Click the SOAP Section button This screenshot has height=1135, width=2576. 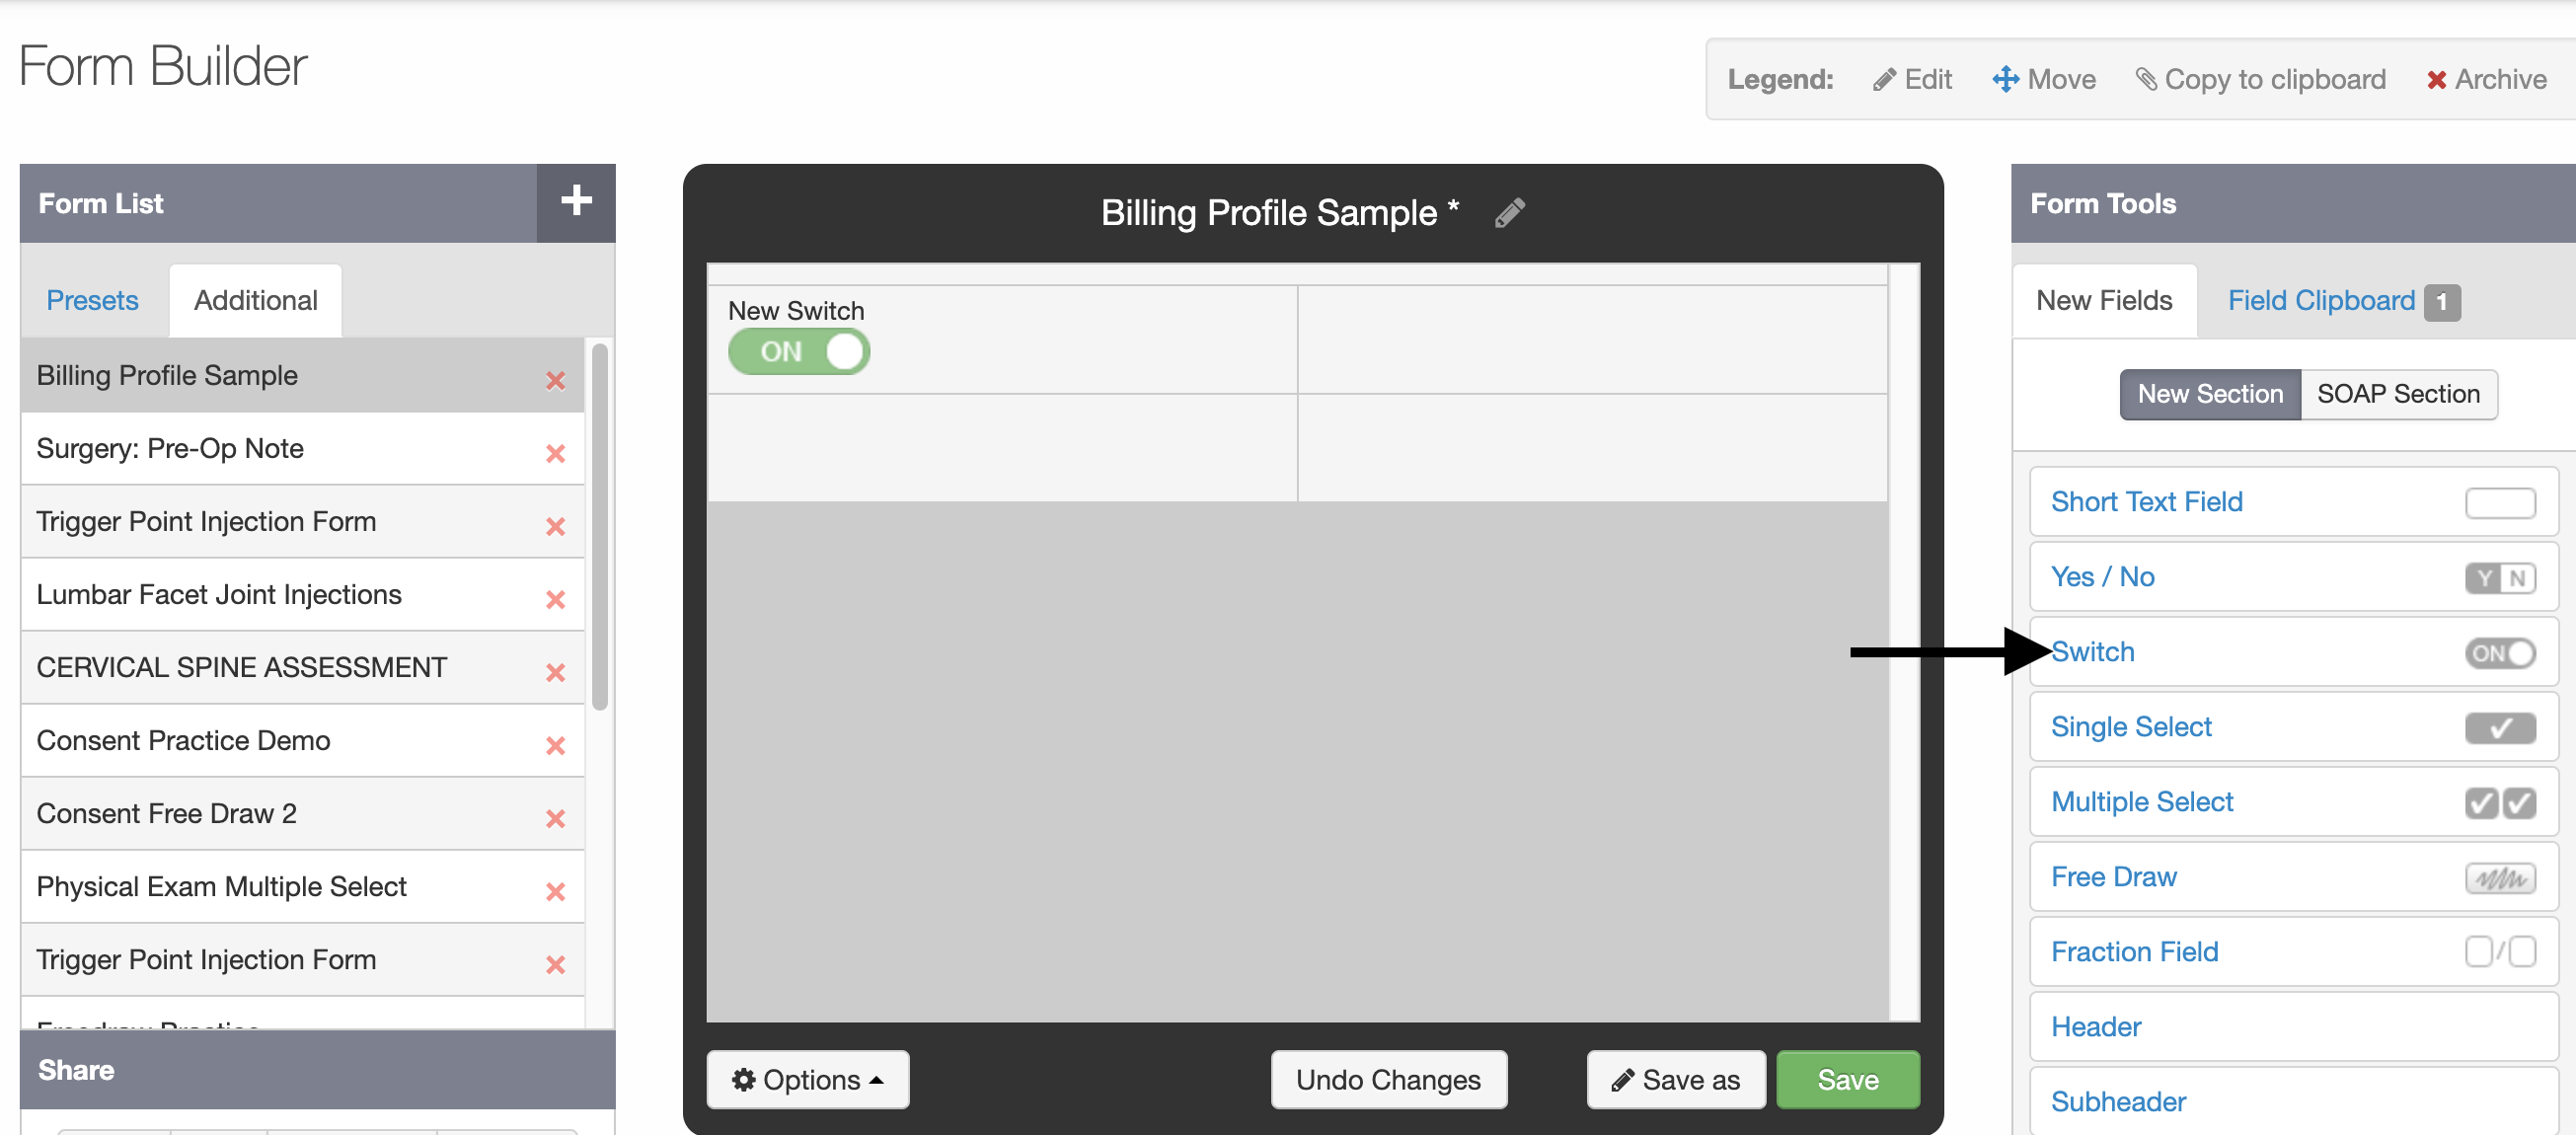click(2397, 393)
